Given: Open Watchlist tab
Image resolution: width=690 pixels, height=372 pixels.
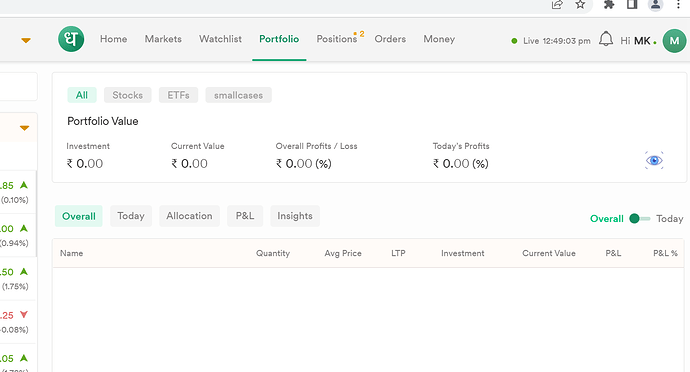Looking at the screenshot, I should pos(220,39).
